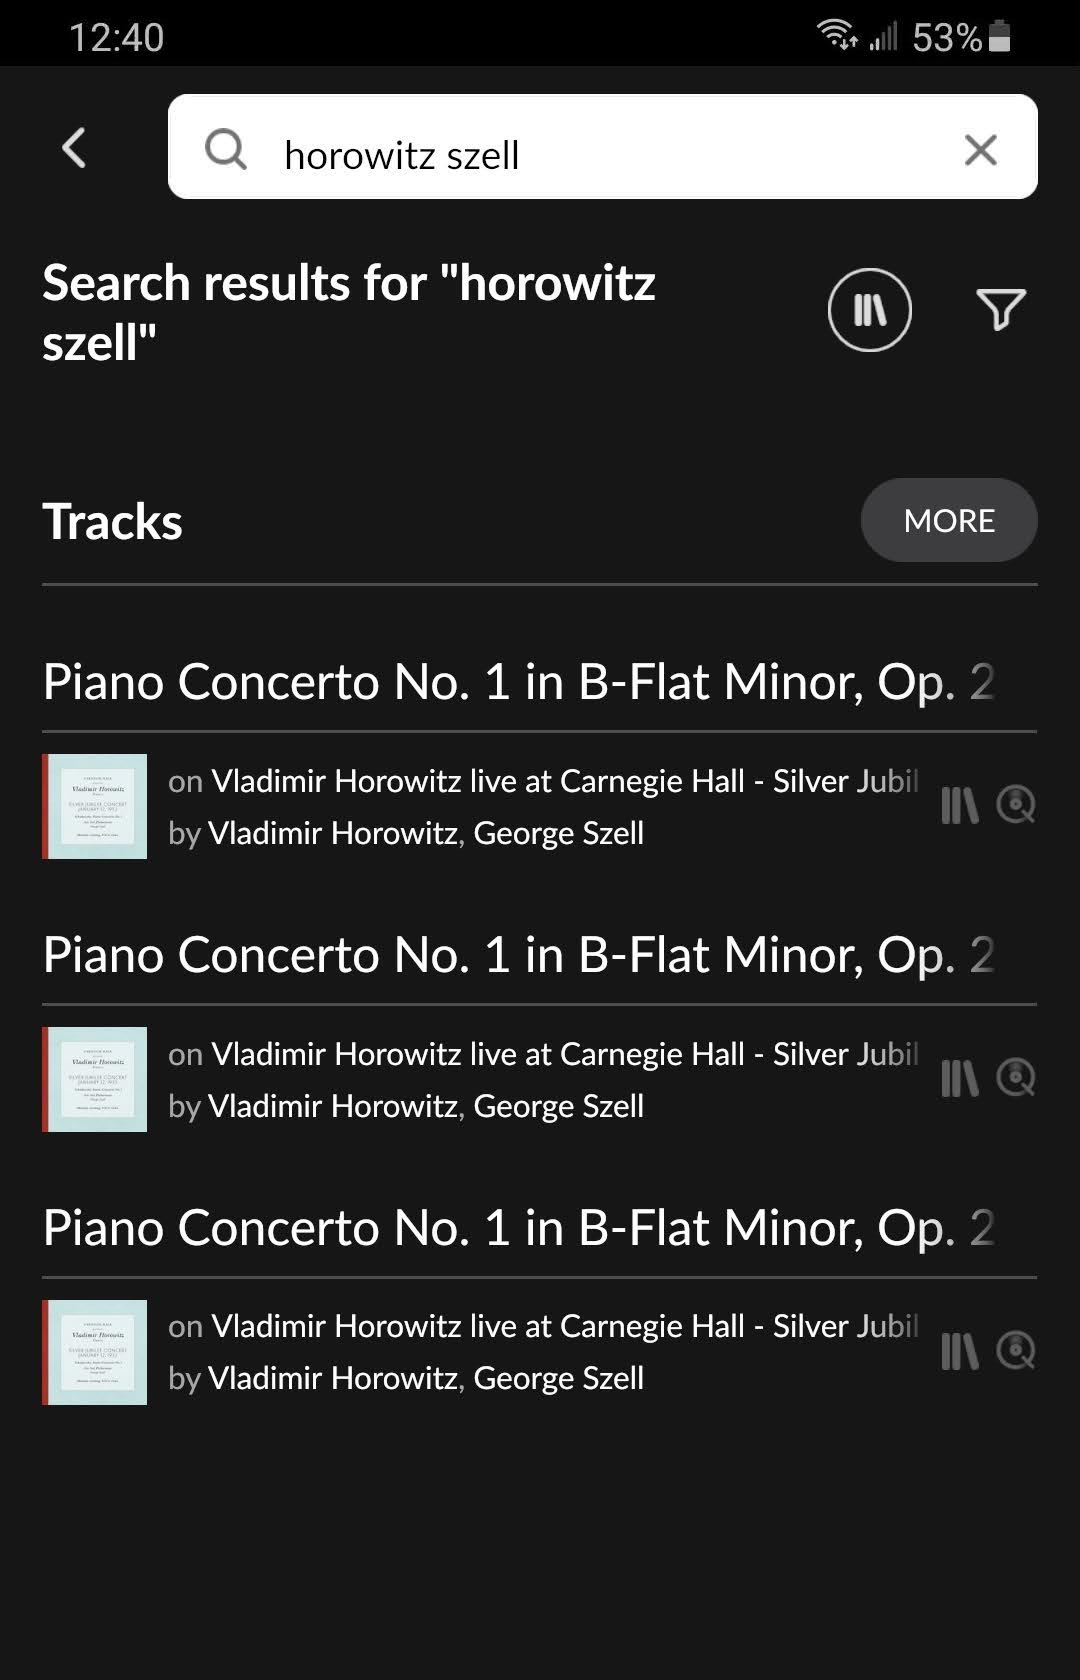Add second track to library
This screenshot has width=1080, height=1680.
point(959,1078)
